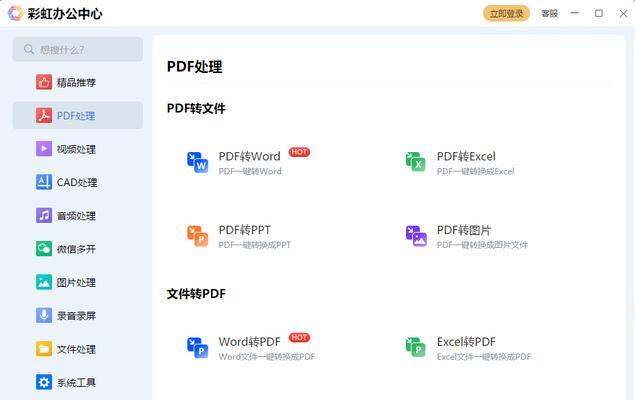Launch the PDF转图片 title

[x=464, y=230]
